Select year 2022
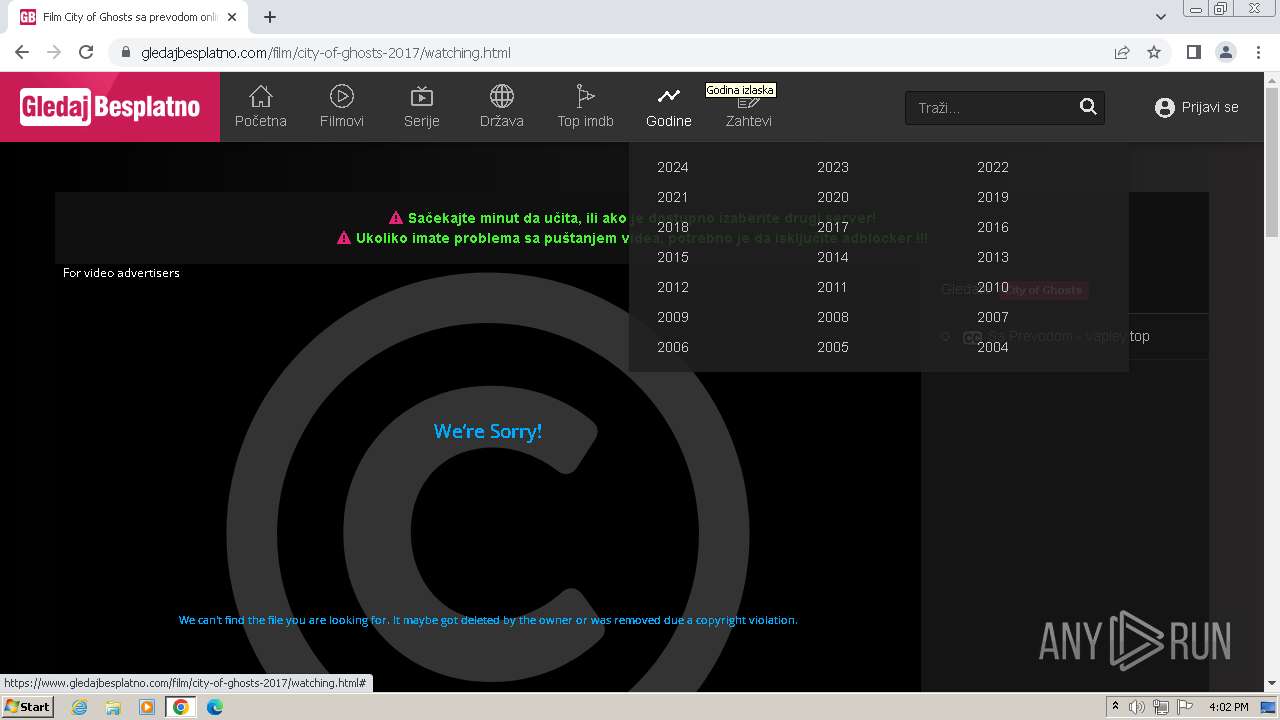1280x720 pixels. click(x=993, y=167)
